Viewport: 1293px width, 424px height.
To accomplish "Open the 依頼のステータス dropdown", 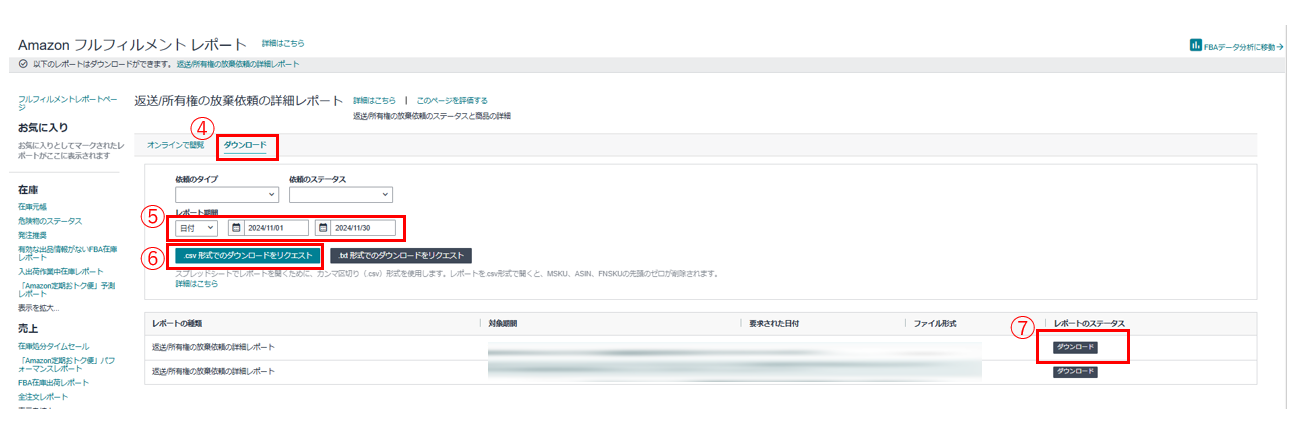I will [340, 195].
